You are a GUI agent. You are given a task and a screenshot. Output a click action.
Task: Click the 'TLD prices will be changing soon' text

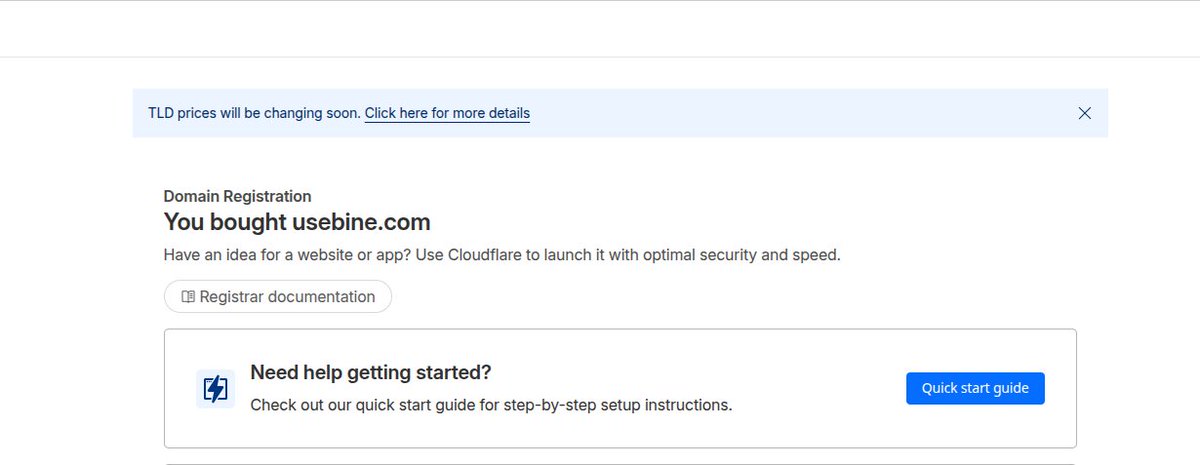254,113
